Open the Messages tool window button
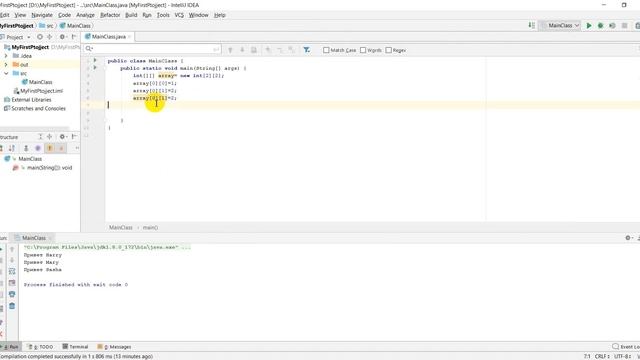The image size is (640, 360). click(x=114, y=347)
